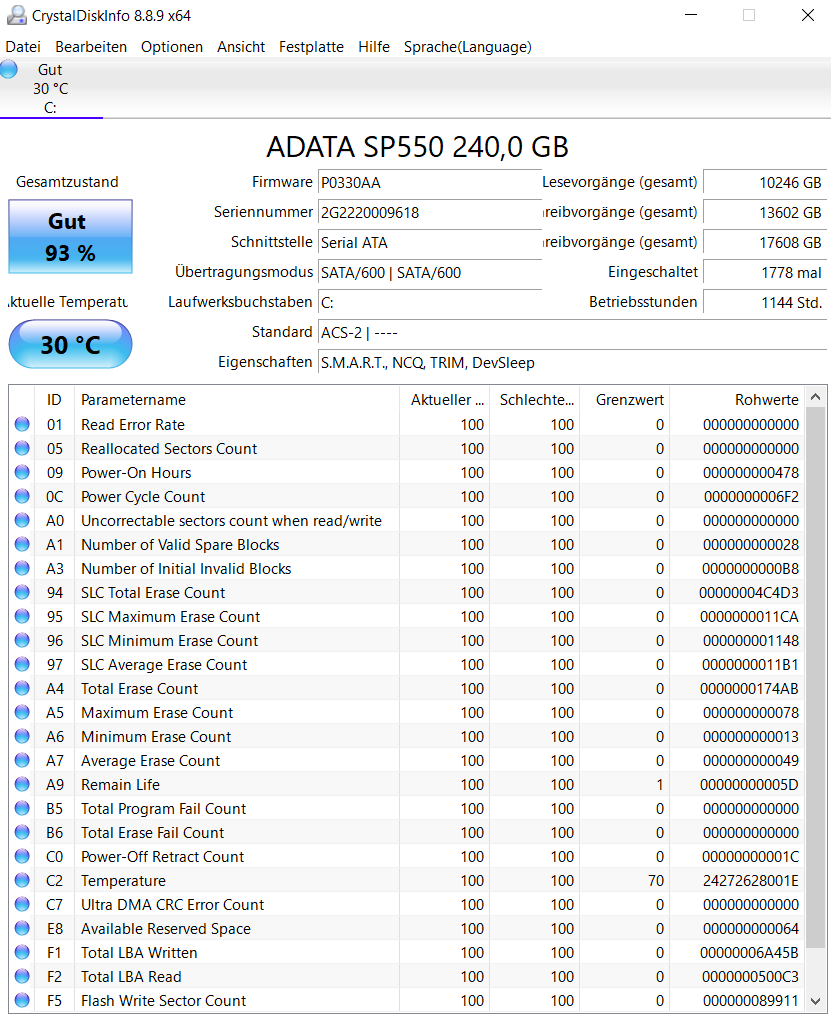Click status orb for SLC Average Erase Count
This screenshot has height=1015, width=831.
pyautogui.click(x=22, y=664)
